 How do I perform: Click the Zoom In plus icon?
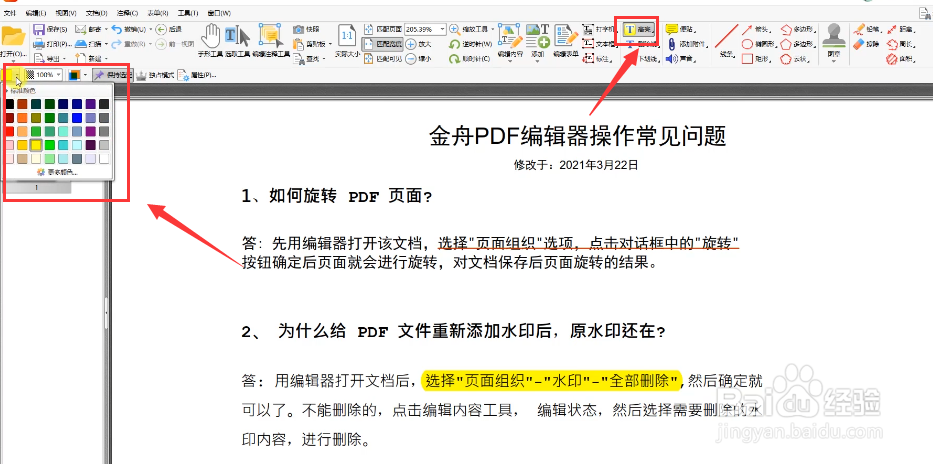pyautogui.click(x=411, y=44)
